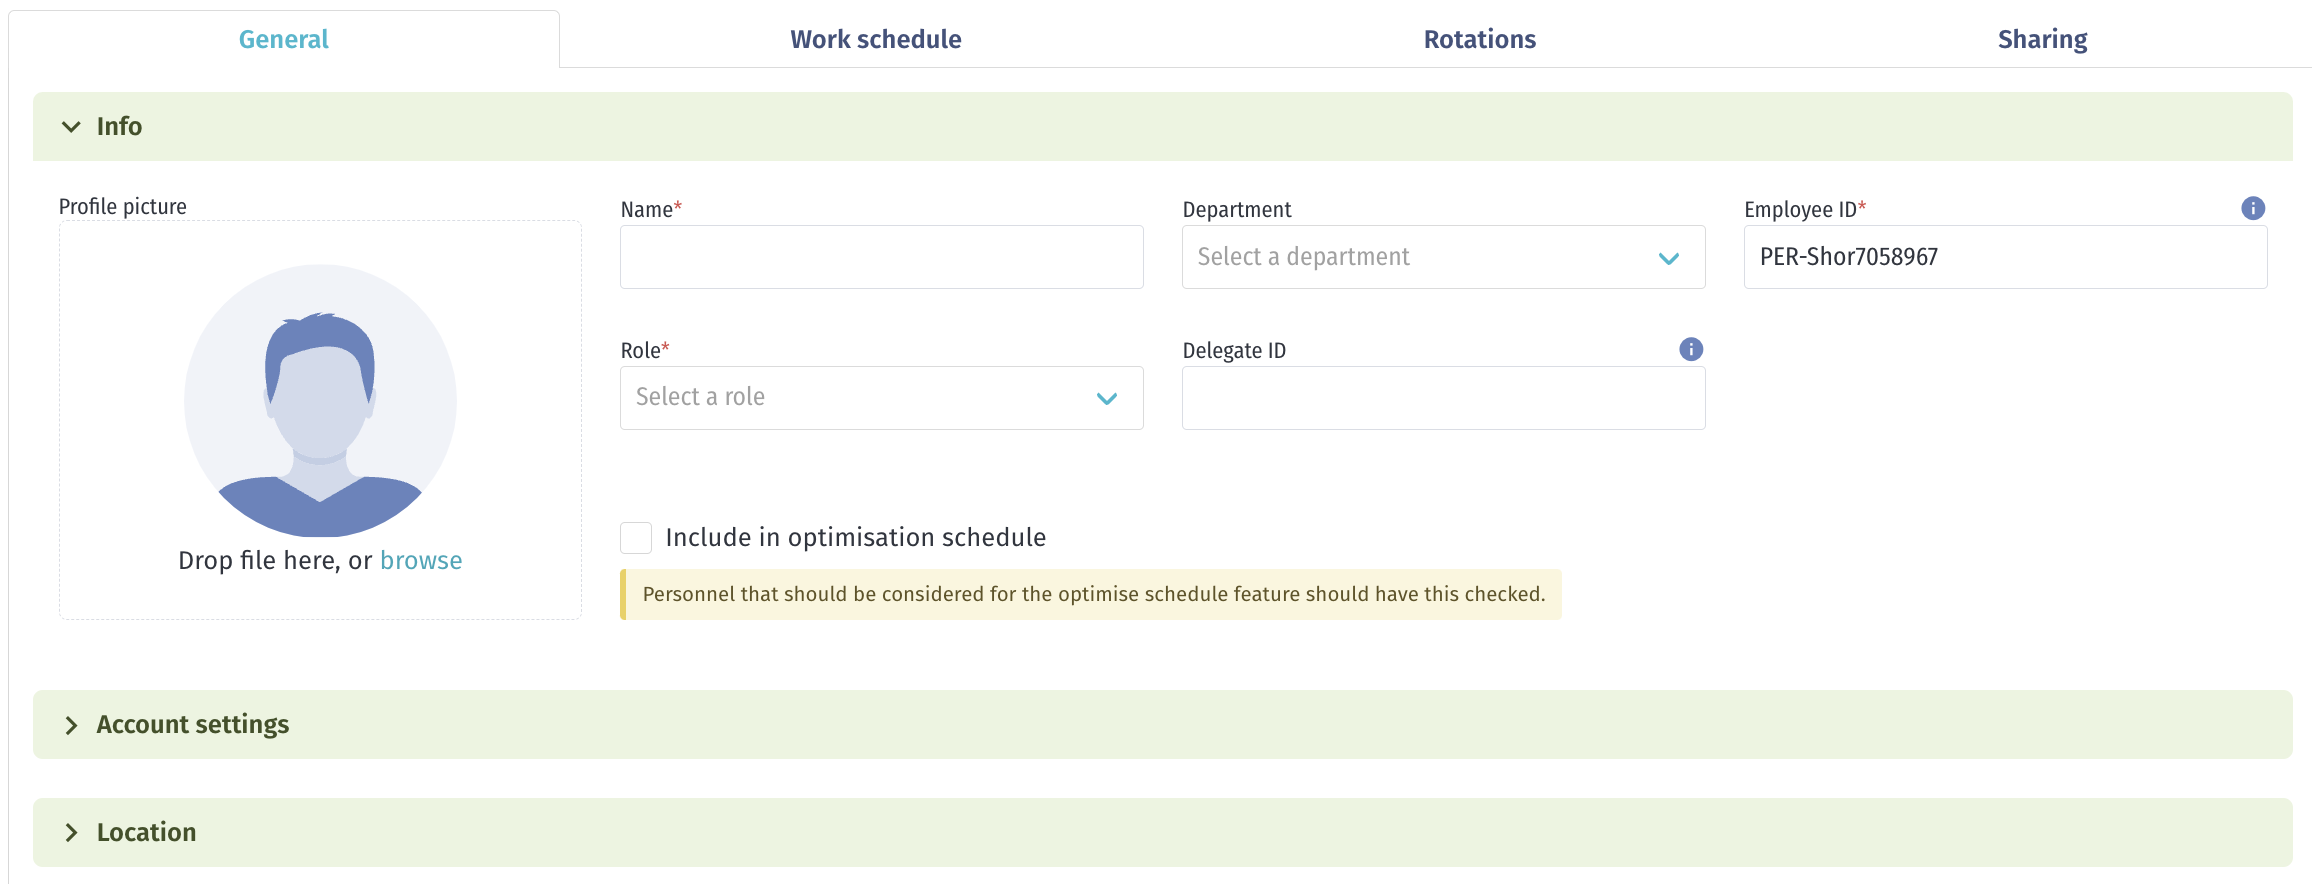Focus the Name input field
The height and width of the screenshot is (884, 2312).
click(881, 257)
